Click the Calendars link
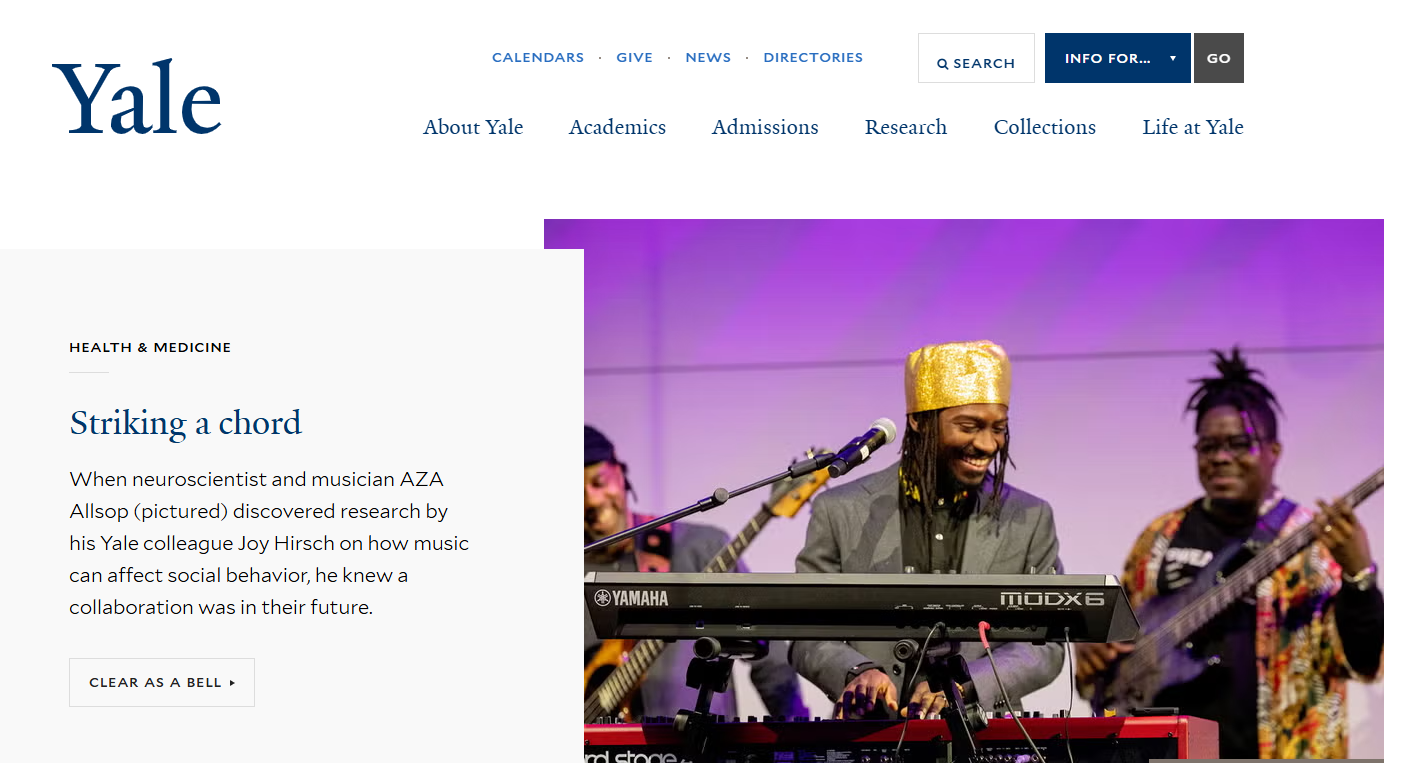The height and width of the screenshot is (763, 1422). [x=538, y=58]
